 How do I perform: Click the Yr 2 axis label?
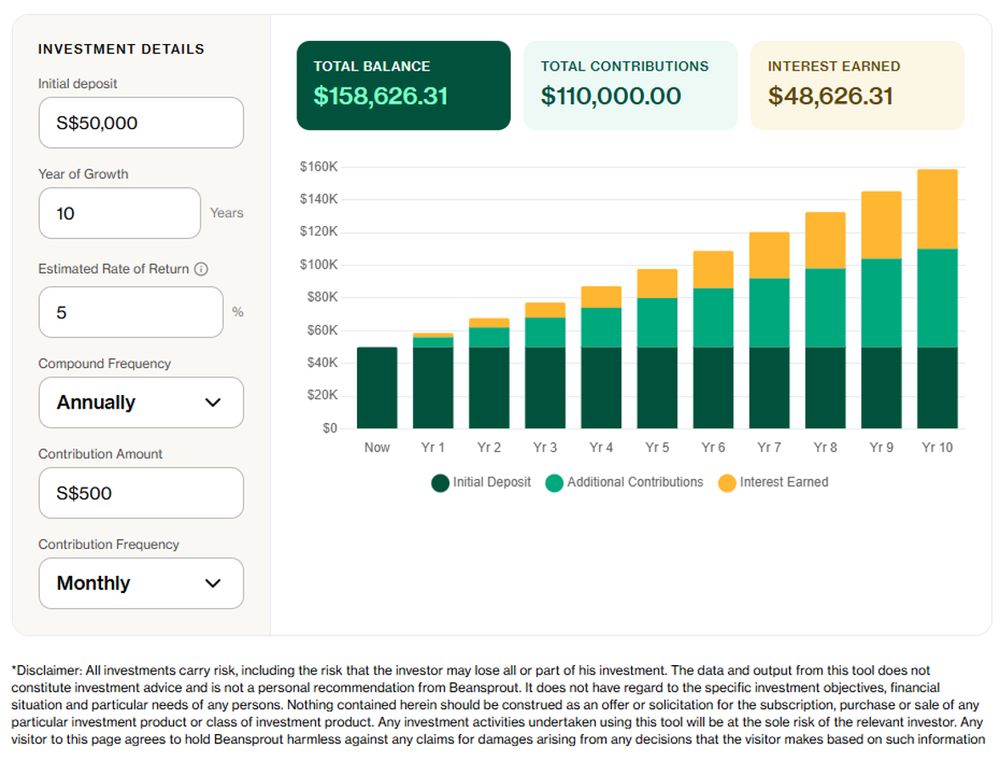coord(489,448)
